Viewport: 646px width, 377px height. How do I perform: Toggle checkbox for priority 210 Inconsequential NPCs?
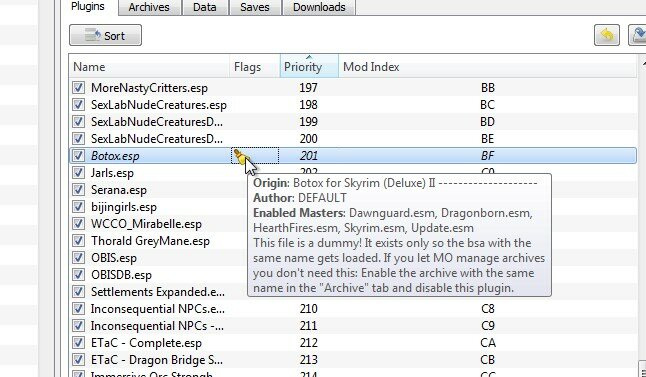pyautogui.click(x=78, y=309)
